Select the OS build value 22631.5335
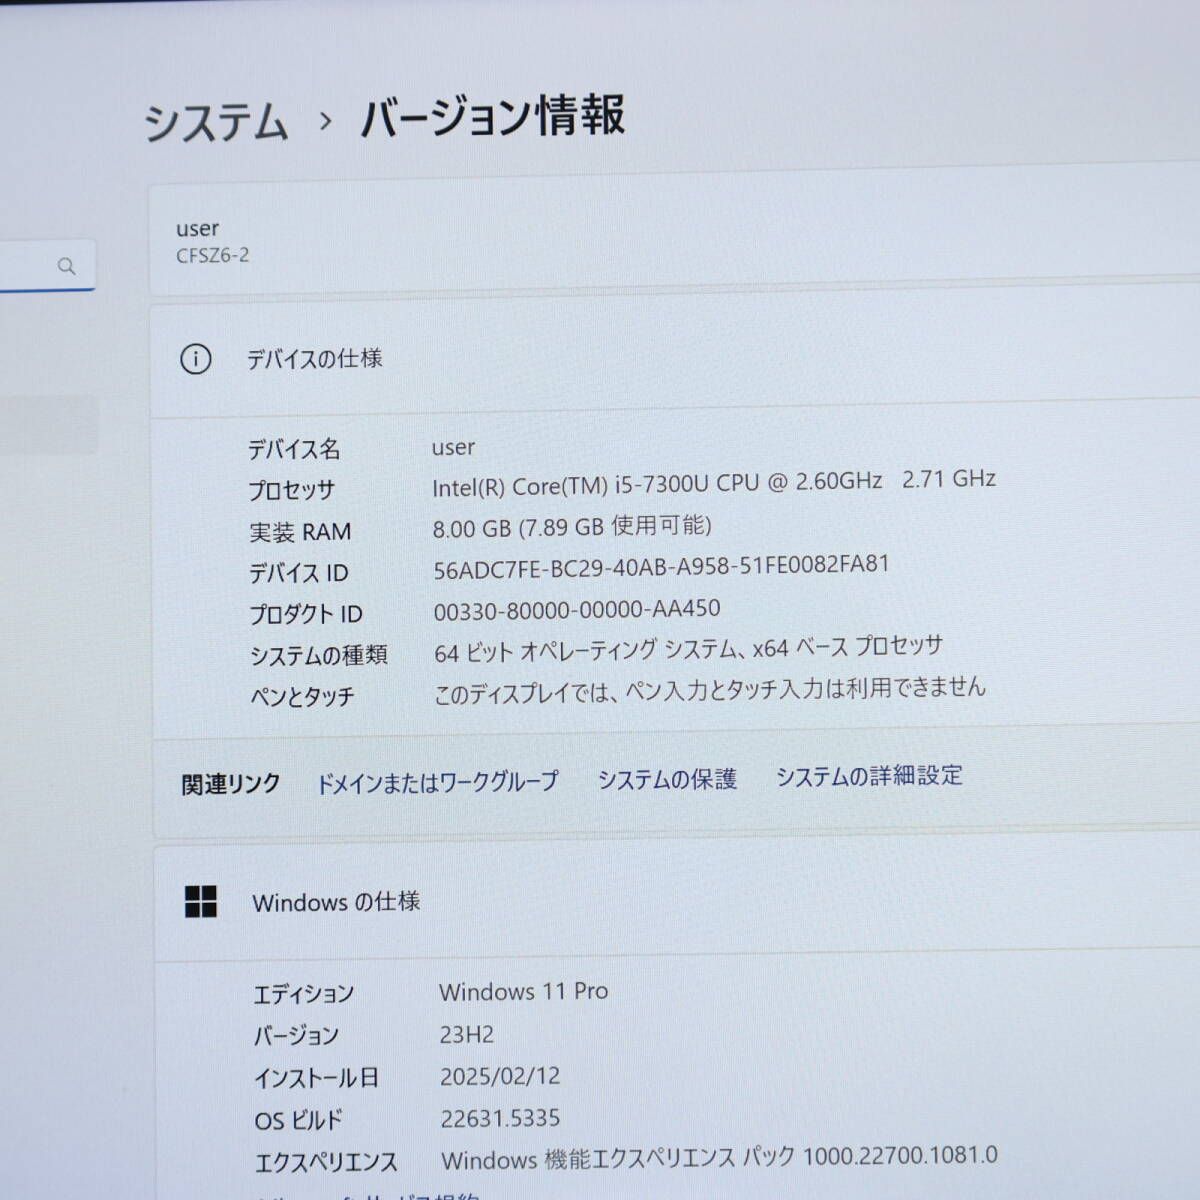This screenshot has height=1200, width=1200. pos(500,1118)
